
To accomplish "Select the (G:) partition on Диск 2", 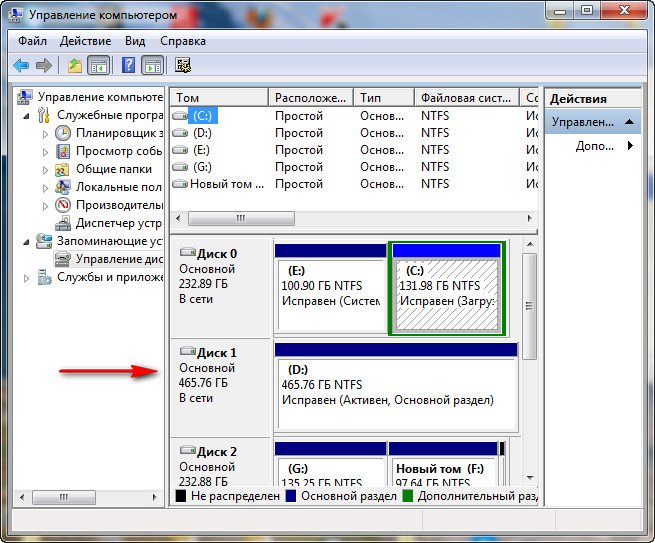I will click(x=330, y=464).
